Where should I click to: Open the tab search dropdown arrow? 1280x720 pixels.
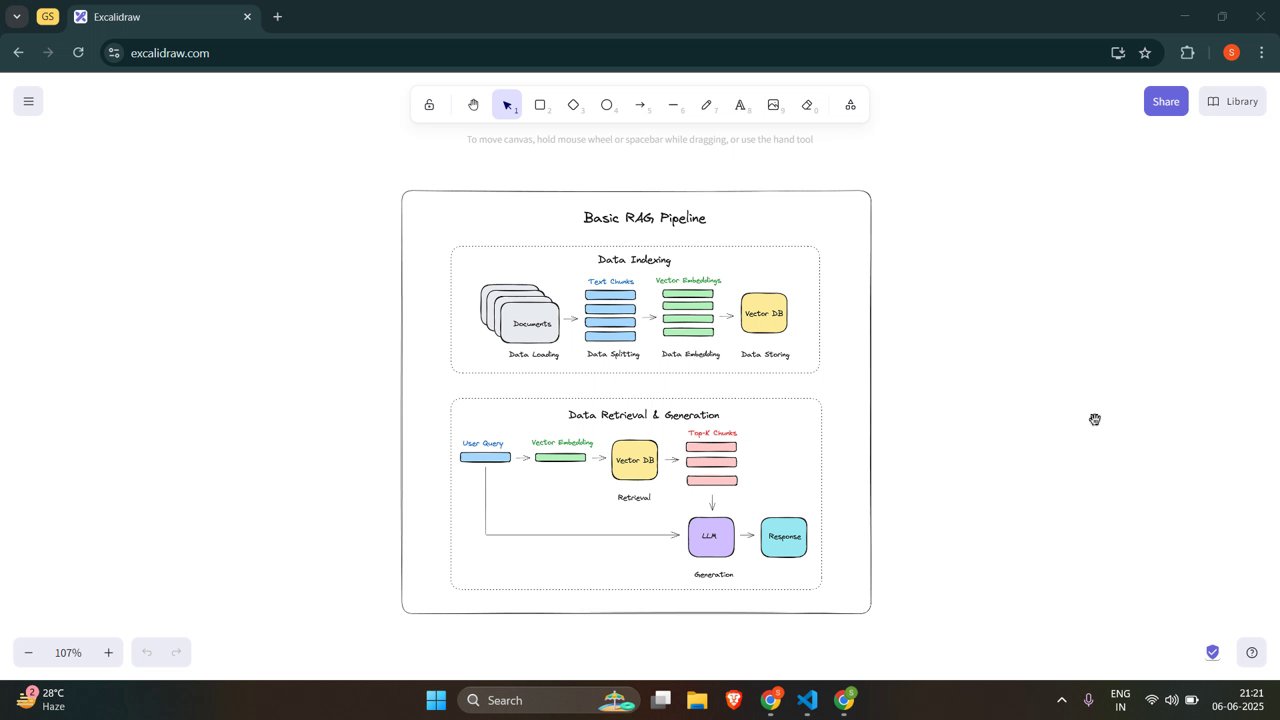click(17, 17)
